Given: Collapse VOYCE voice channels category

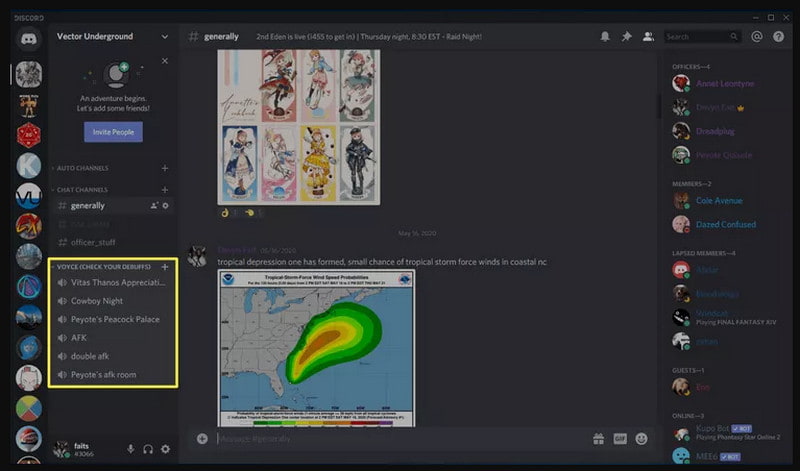Looking at the screenshot, I should (103, 267).
